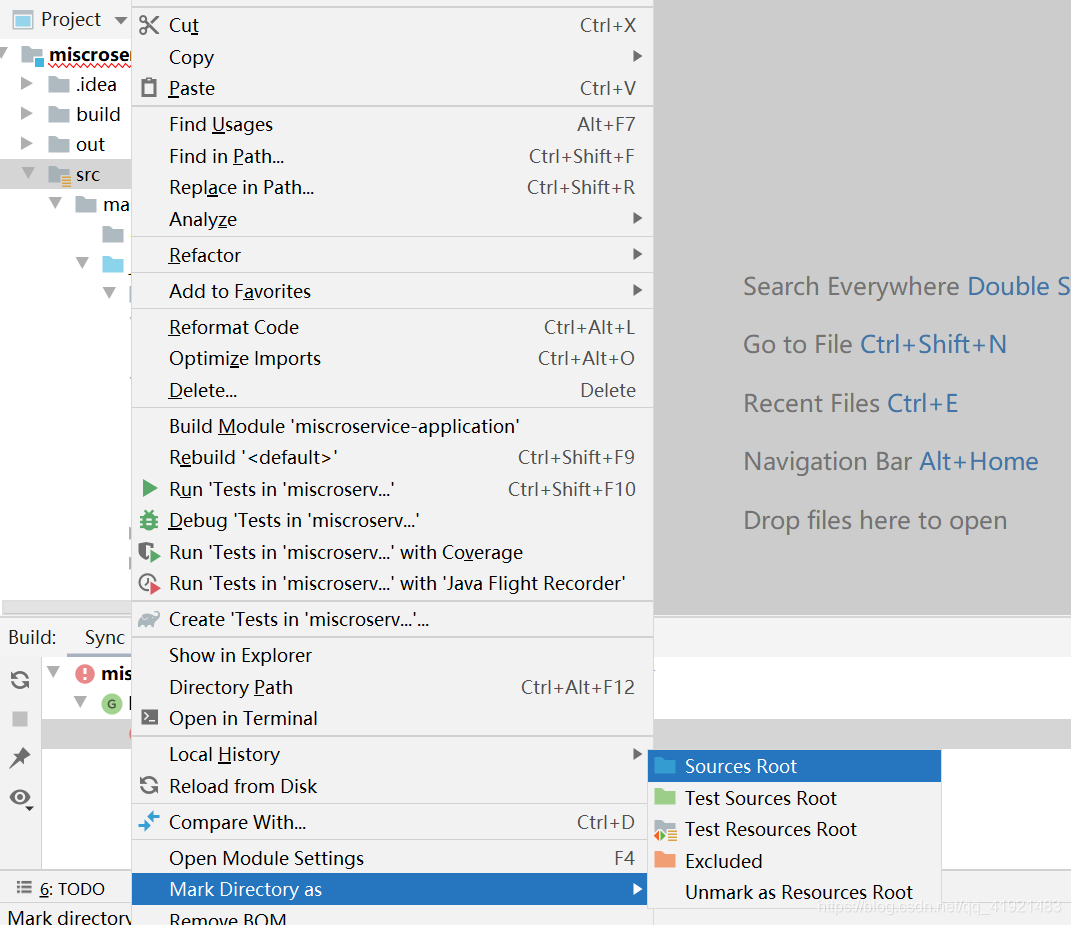The image size is (1071, 925).
Task: Click the Java Flight Recorder run icon
Action: pyautogui.click(x=149, y=583)
